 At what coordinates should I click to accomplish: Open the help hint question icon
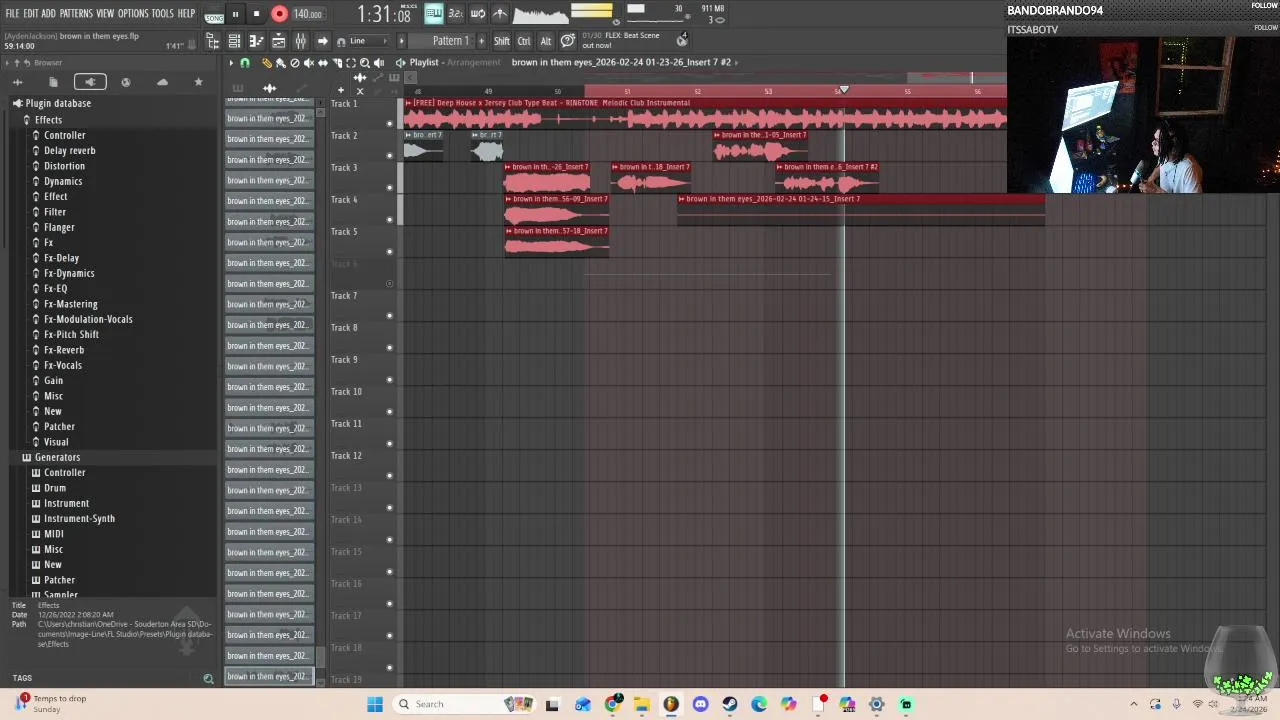[x=568, y=41]
